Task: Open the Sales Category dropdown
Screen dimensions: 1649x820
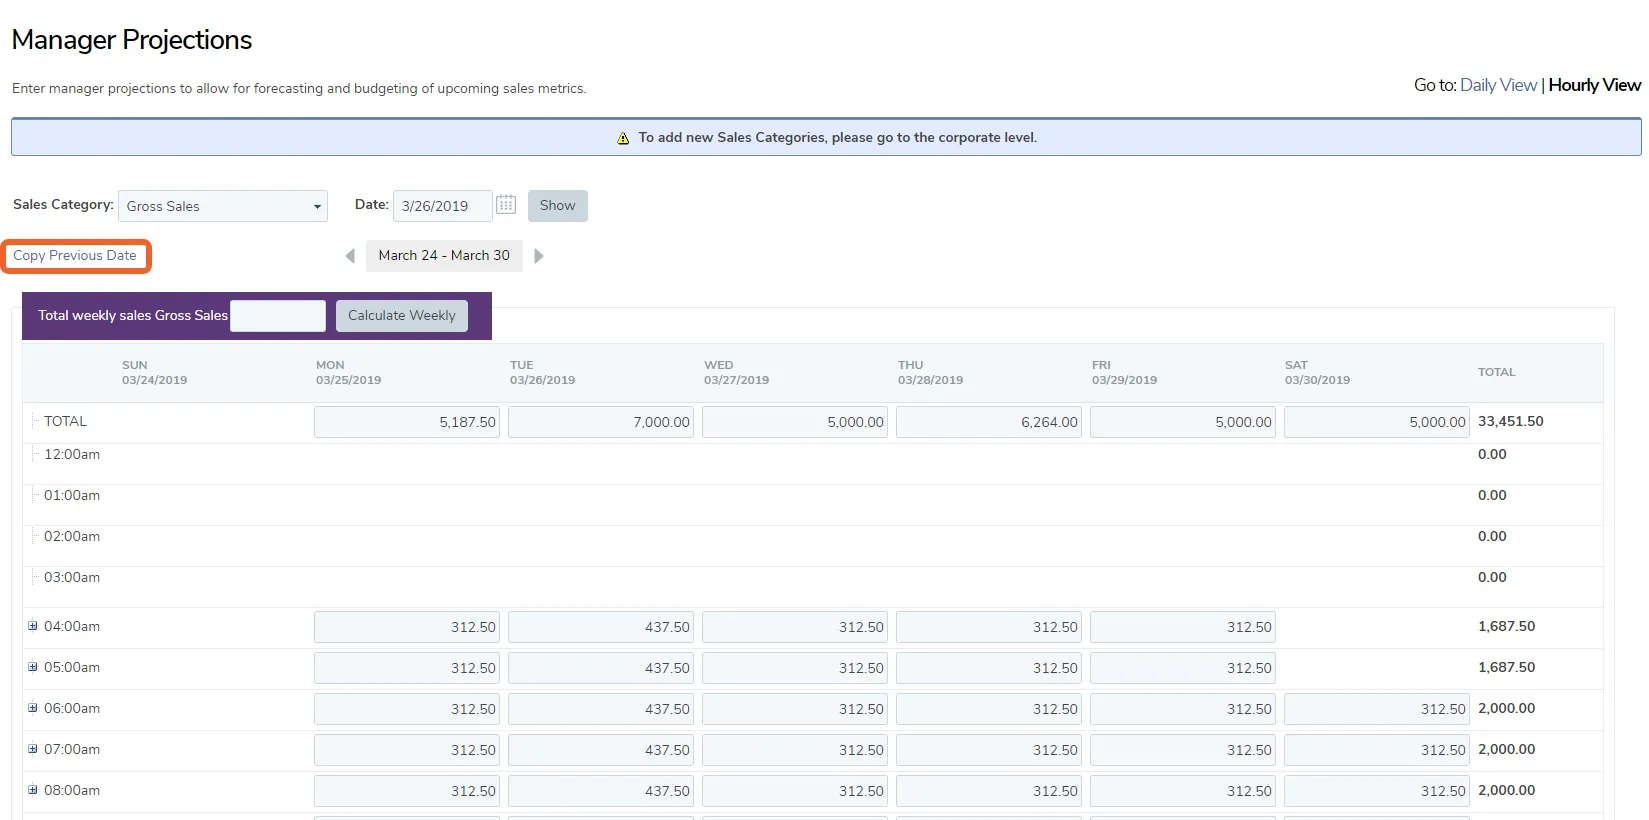Action: (x=223, y=206)
